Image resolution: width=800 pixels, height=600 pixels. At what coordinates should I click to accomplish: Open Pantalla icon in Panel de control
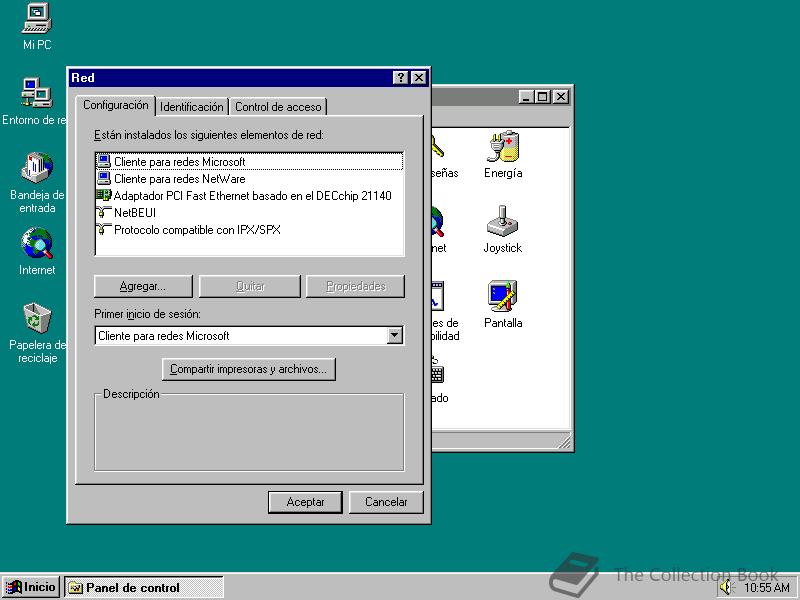[x=503, y=304]
